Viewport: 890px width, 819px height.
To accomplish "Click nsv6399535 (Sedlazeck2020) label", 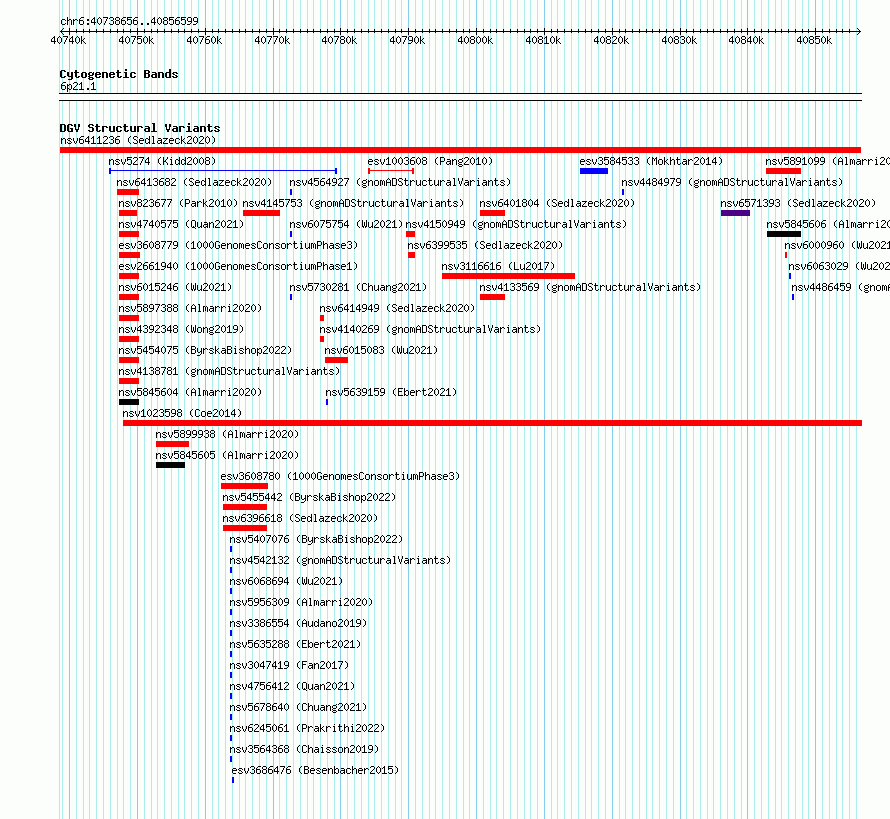I will [x=485, y=245].
